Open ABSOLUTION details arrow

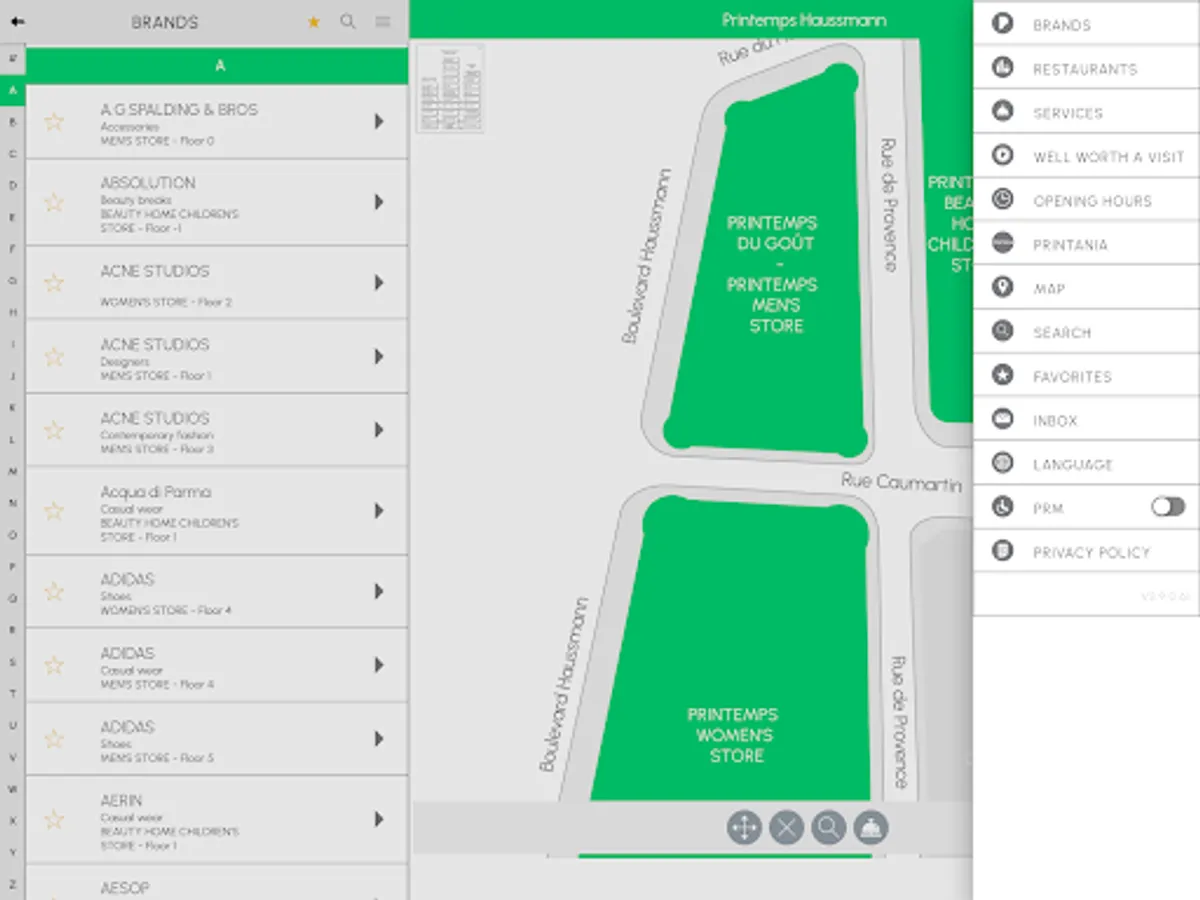click(x=379, y=202)
